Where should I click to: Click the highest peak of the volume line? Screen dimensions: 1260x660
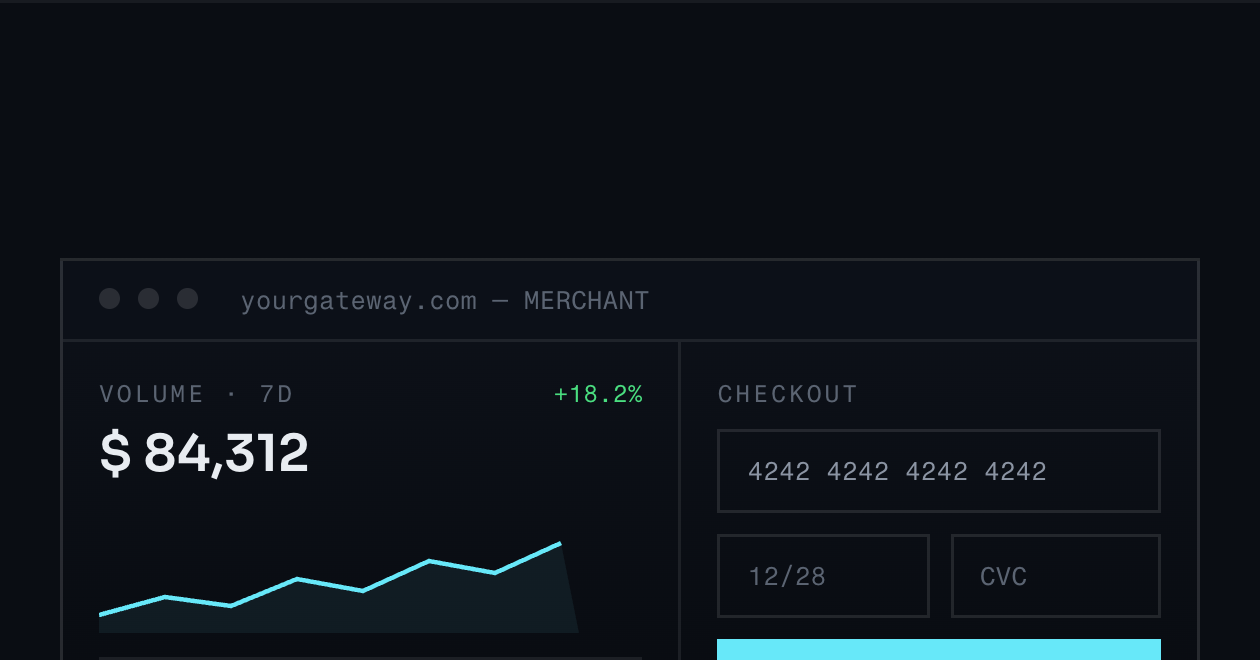click(560, 543)
